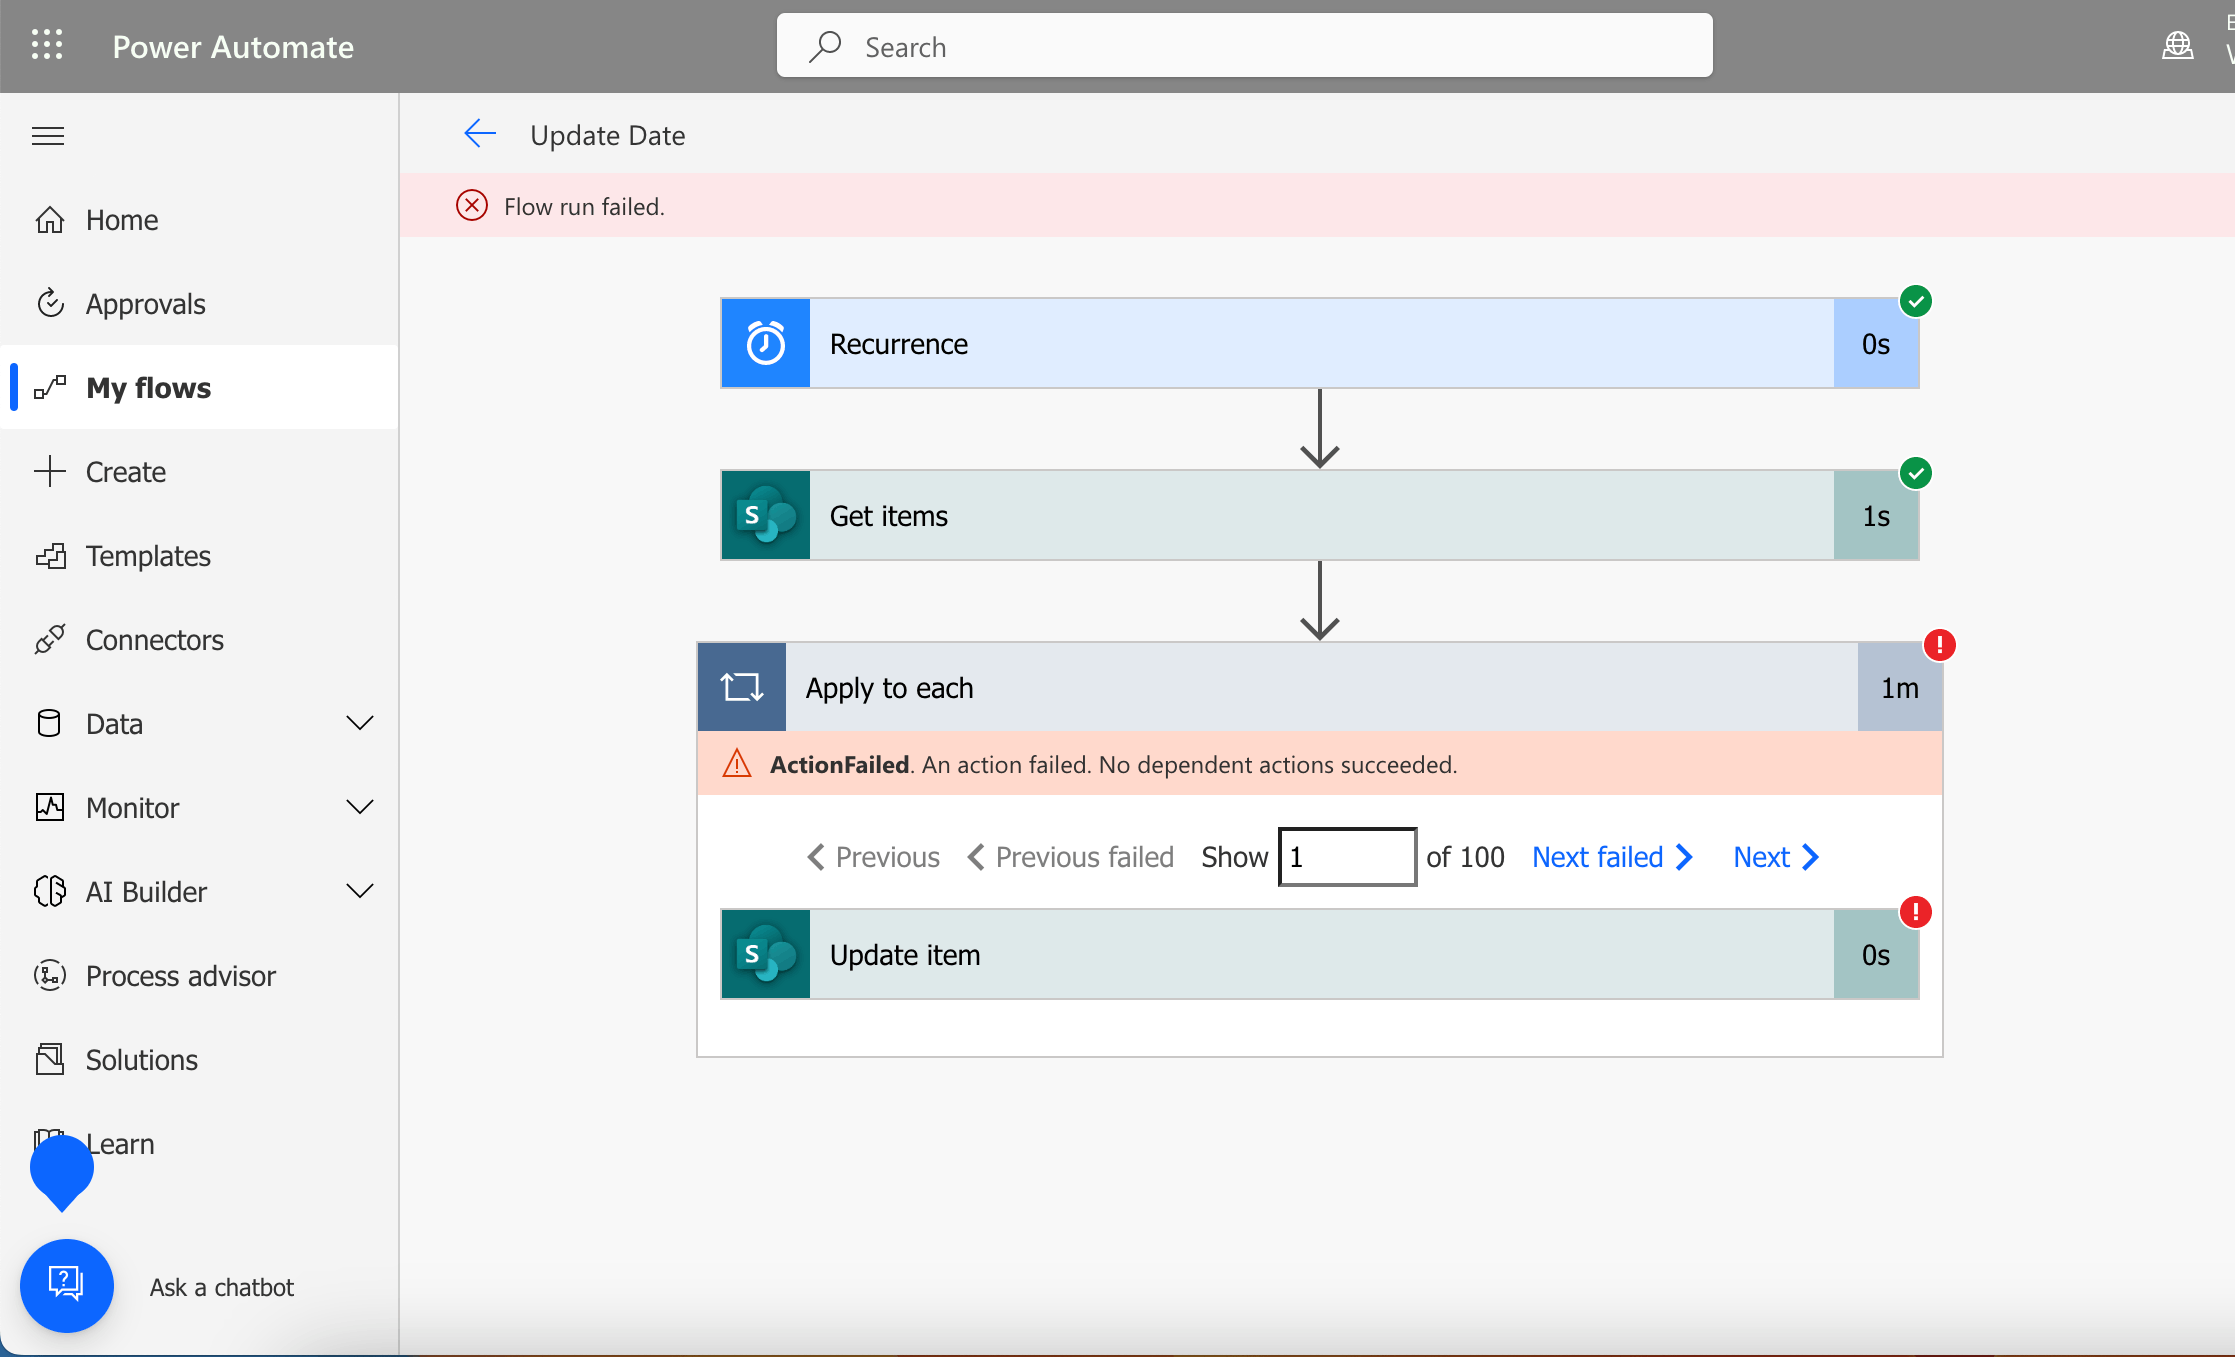The width and height of the screenshot is (2235, 1357).
Task: Collapse the left navigation hamburger menu
Action: [48, 136]
